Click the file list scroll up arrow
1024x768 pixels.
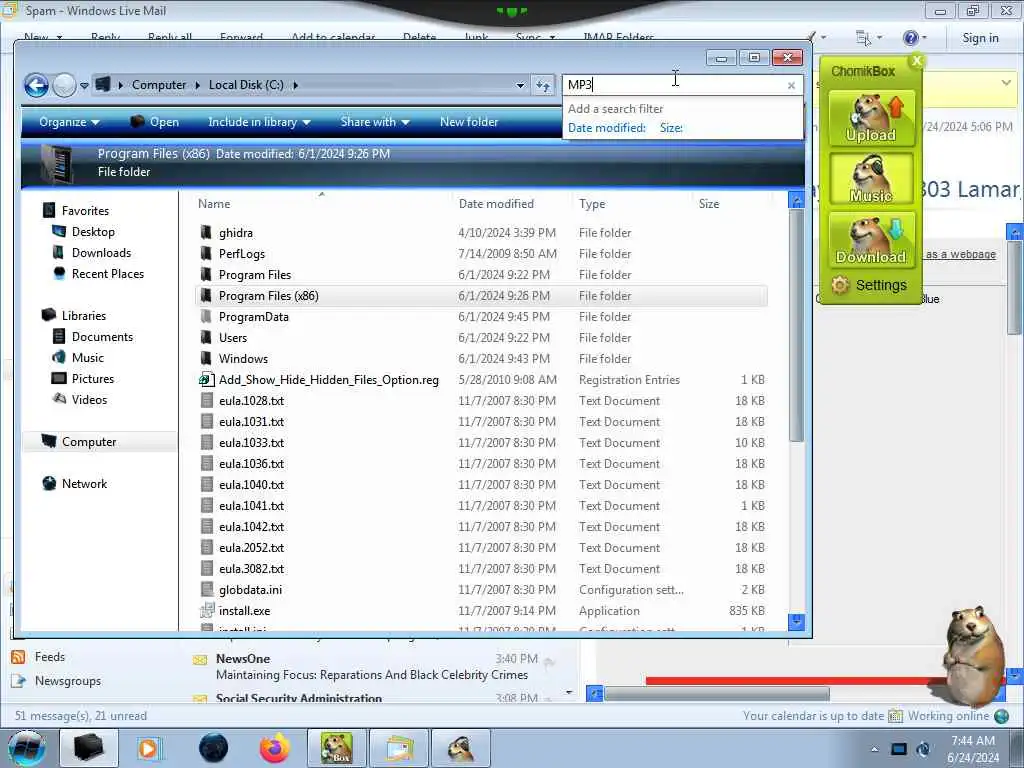(796, 200)
